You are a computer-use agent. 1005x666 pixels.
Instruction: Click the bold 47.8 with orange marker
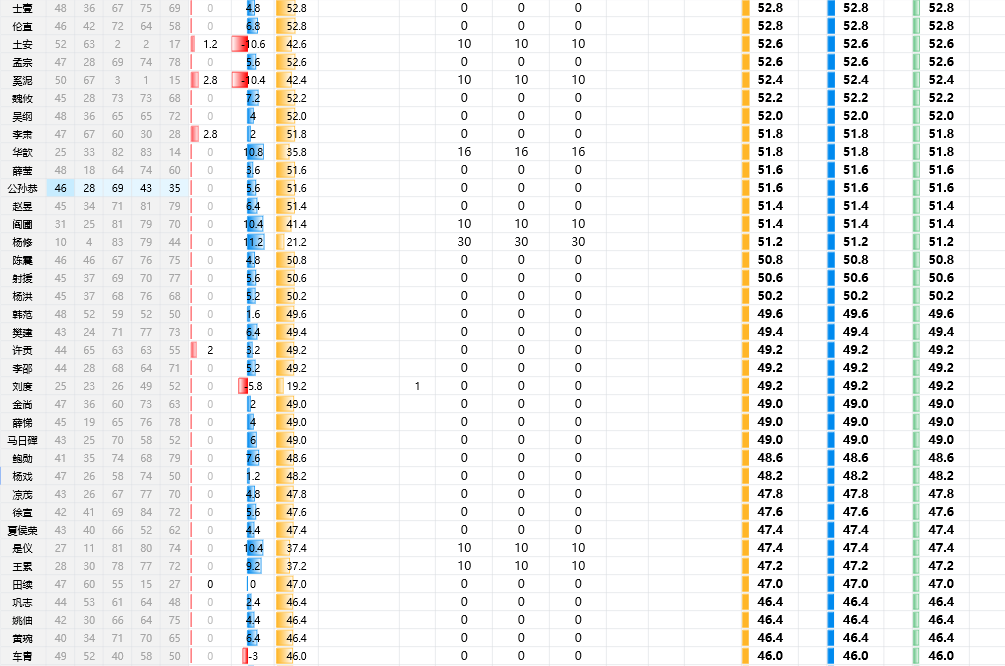coord(770,494)
